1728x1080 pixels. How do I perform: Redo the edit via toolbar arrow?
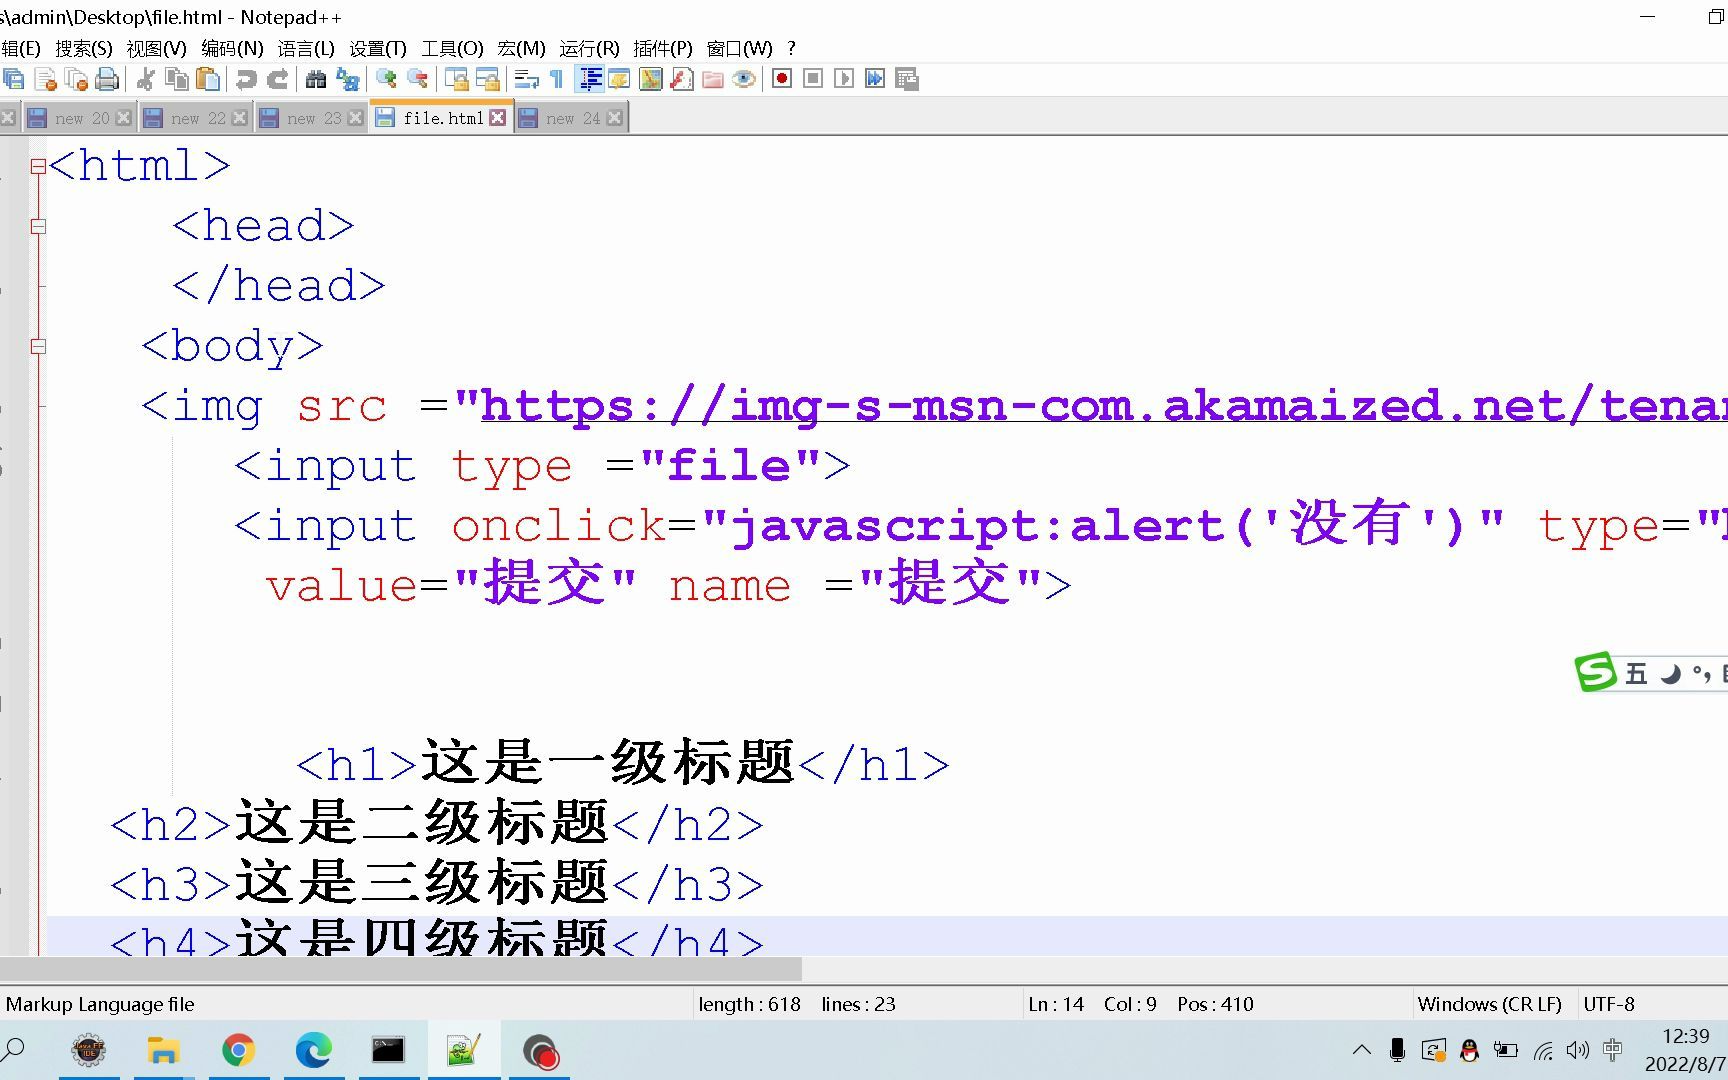click(278, 79)
